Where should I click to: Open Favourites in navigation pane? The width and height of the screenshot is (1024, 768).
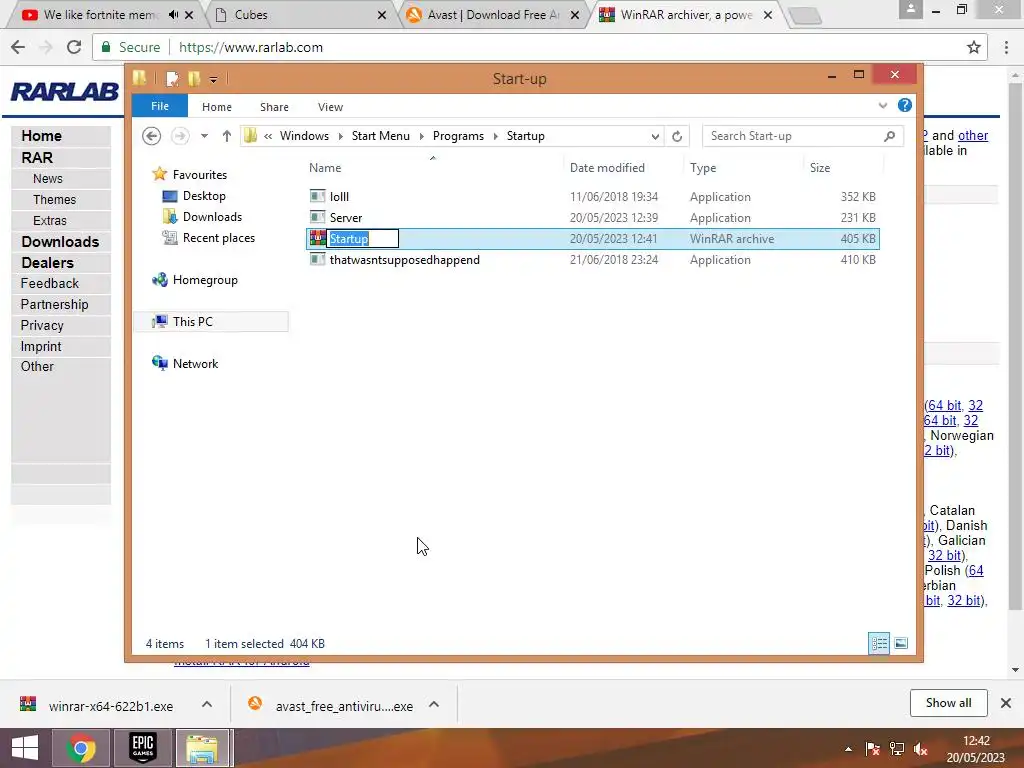[x=200, y=174]
